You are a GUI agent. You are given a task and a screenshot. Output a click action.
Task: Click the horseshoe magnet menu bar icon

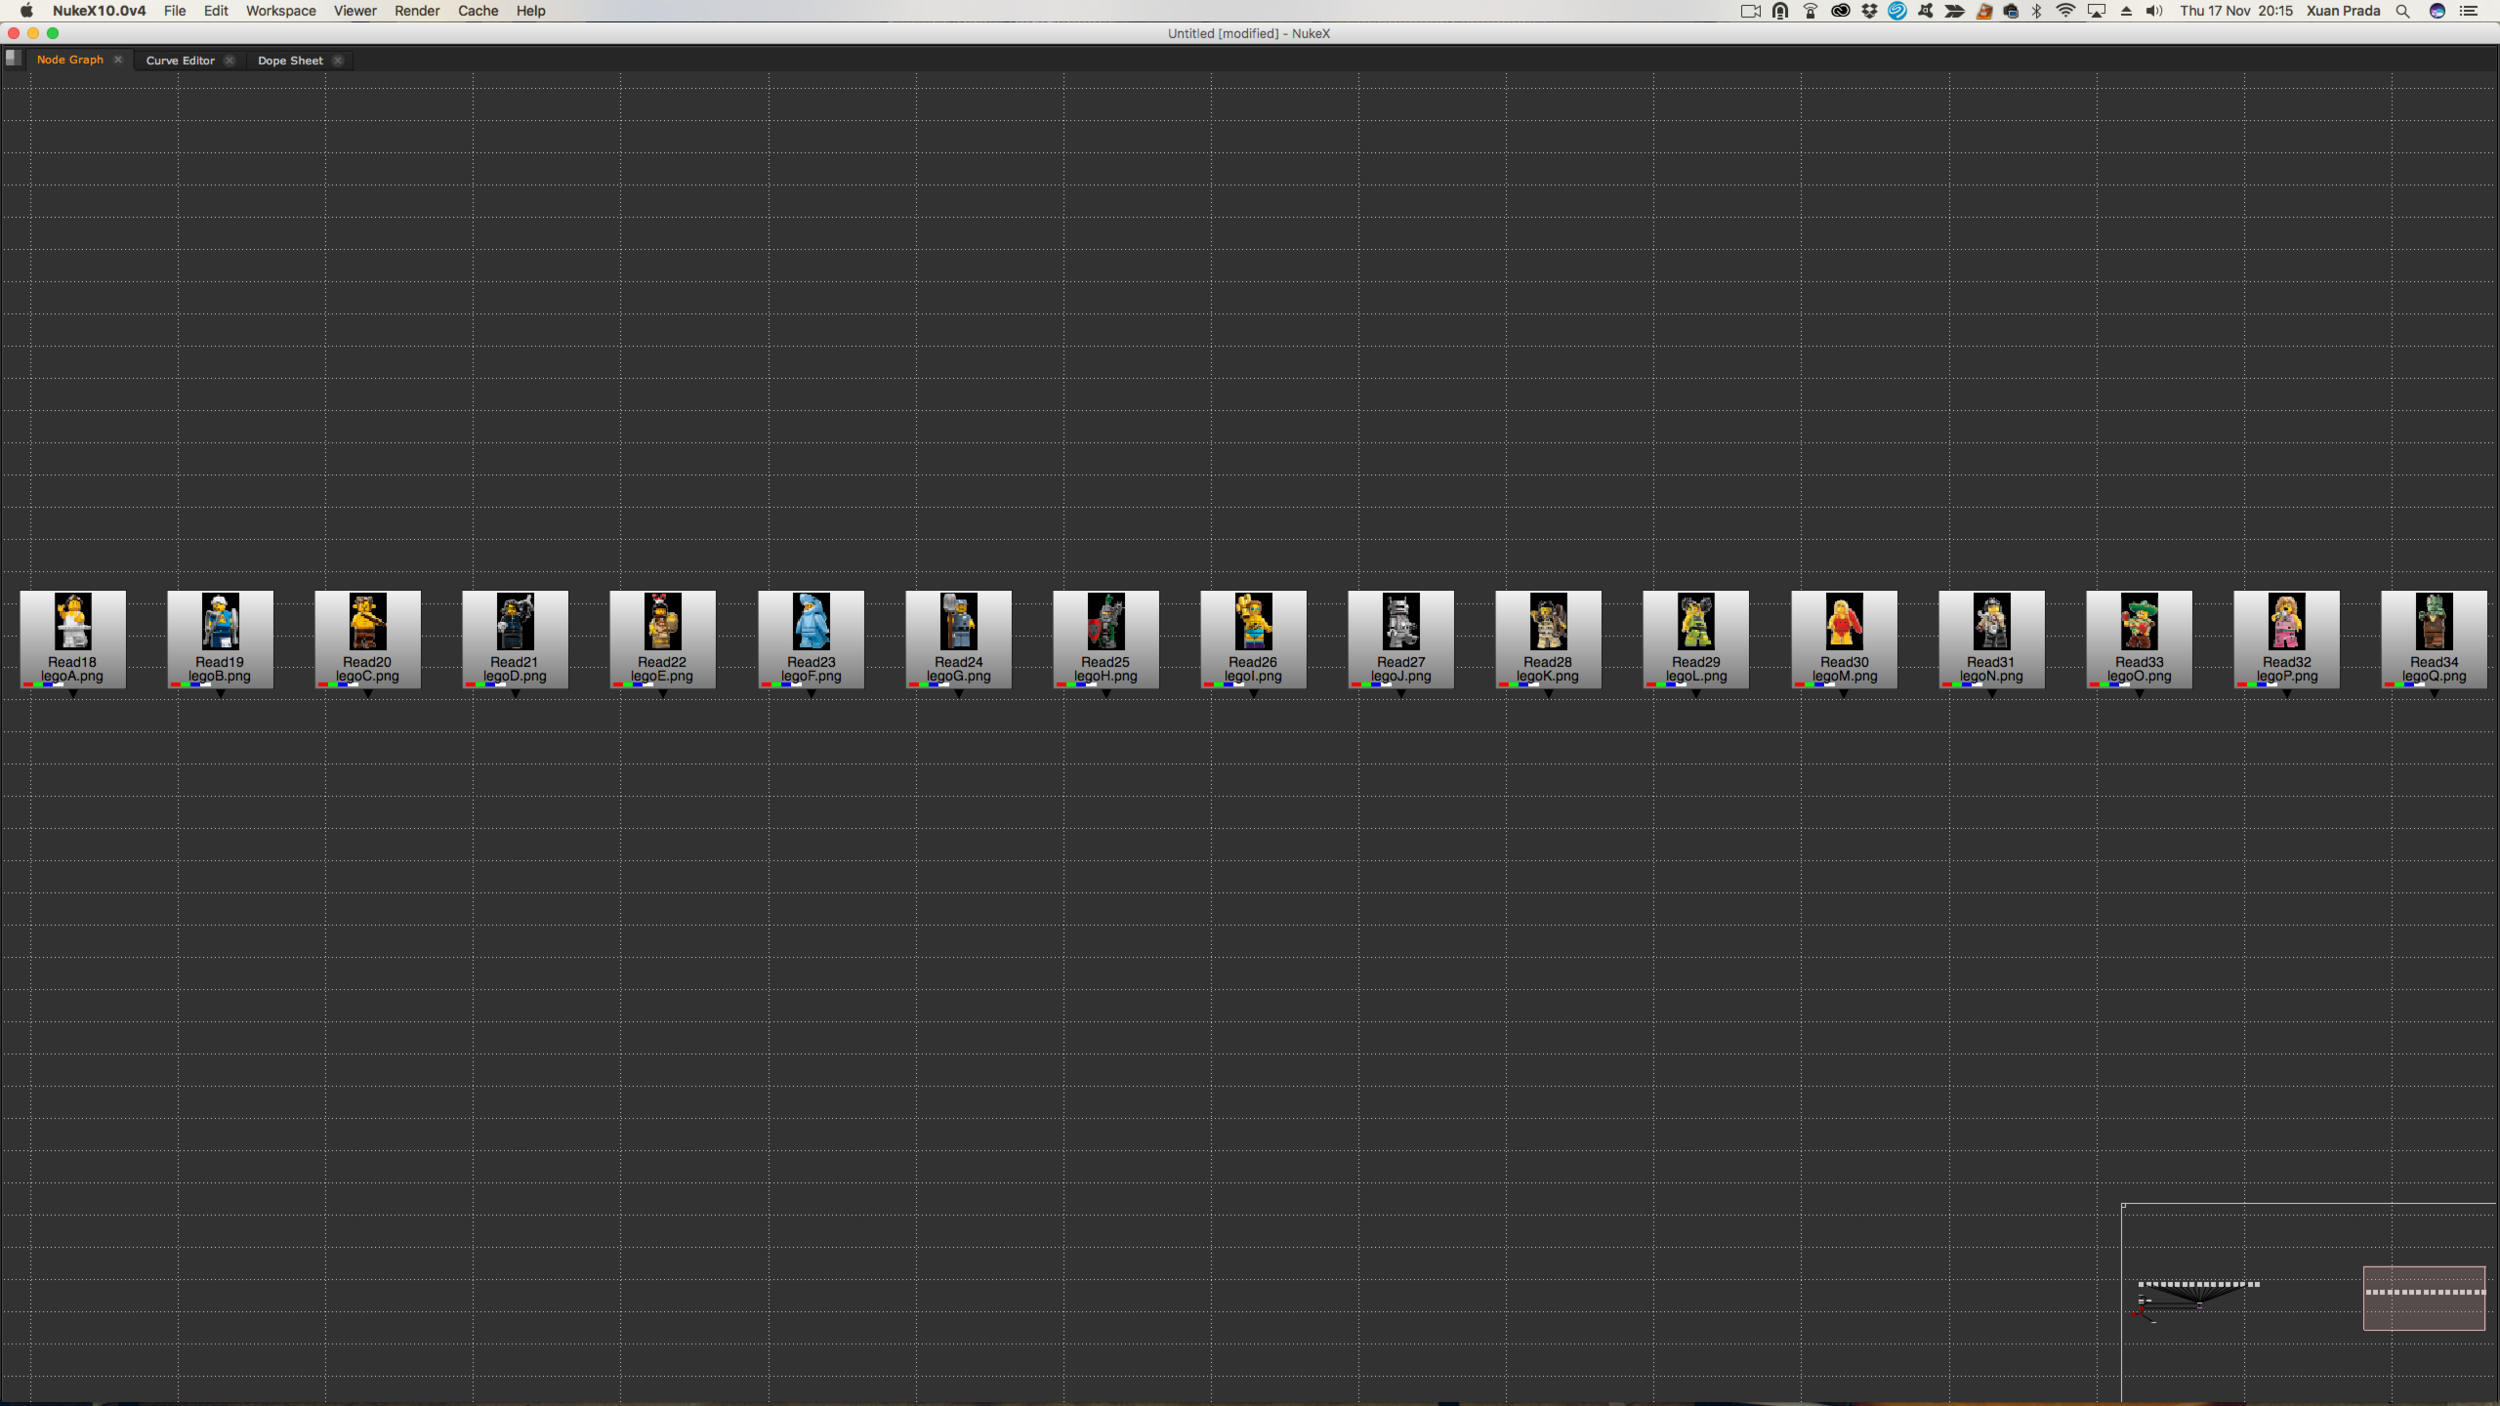click(1780, 11)
